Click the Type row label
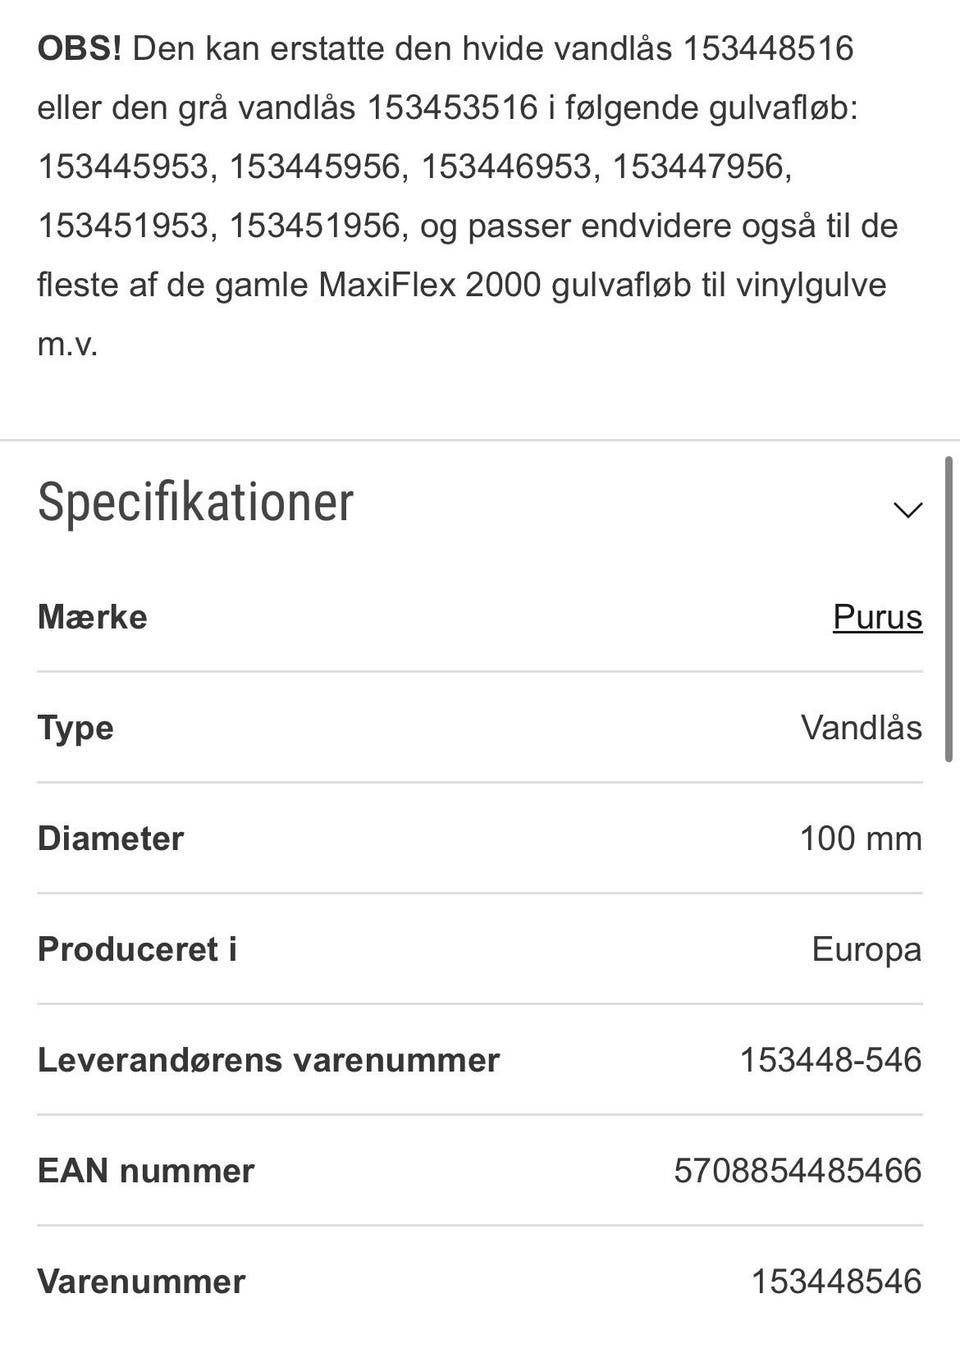This screenshot has height=1353, width=960. (75, 728)
